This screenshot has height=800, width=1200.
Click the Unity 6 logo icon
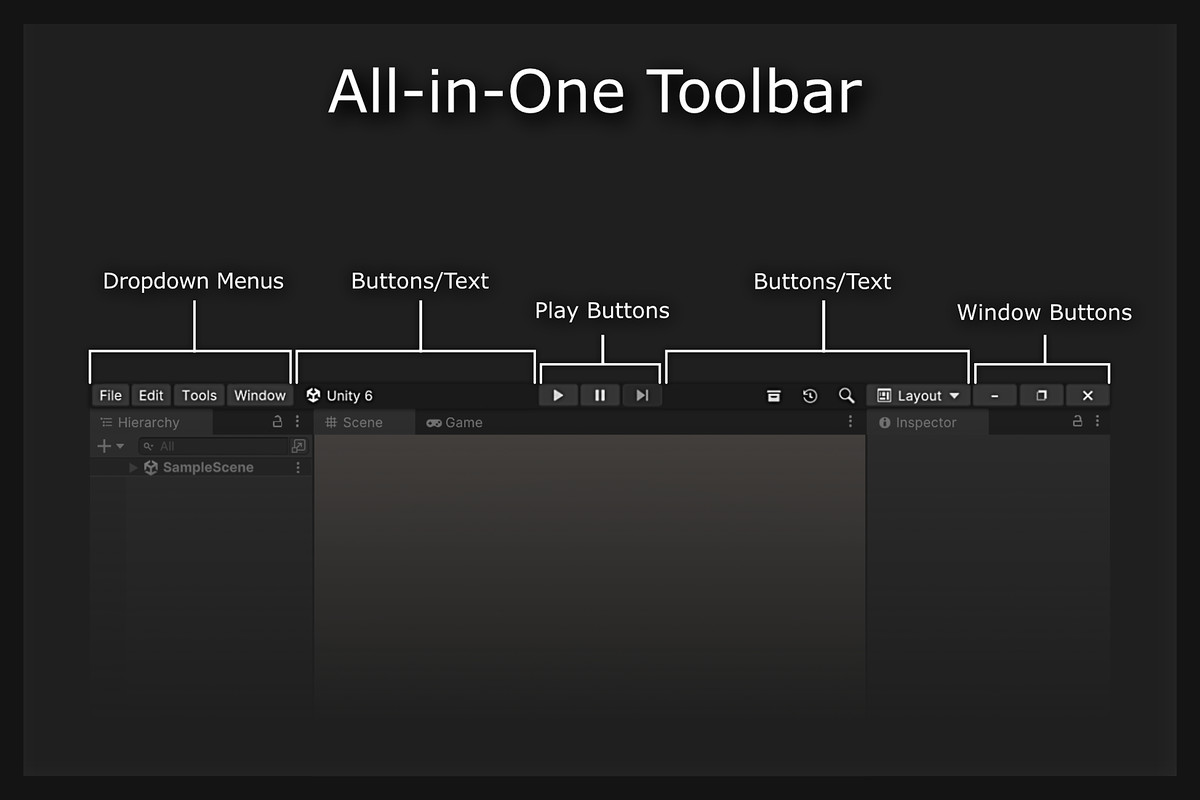click(314, 395)
